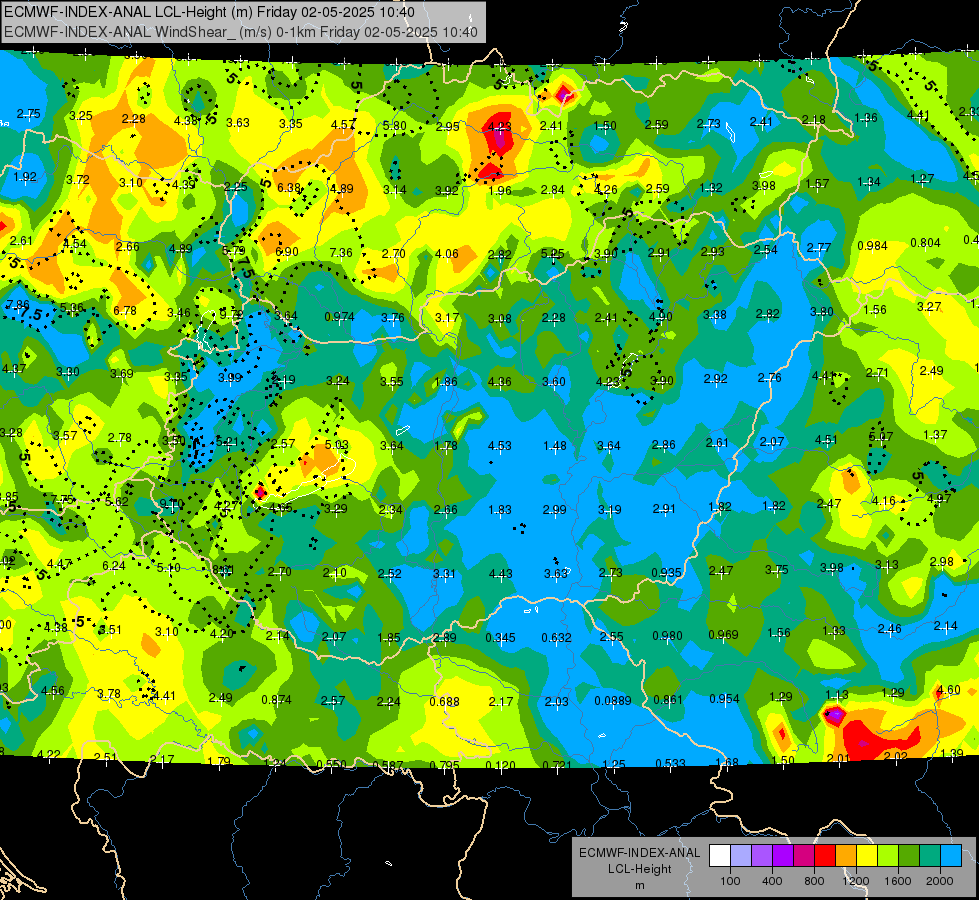Select the wind shear value 7.36
The height and width of the screenshot is (900, 979).
pos(341,252)
